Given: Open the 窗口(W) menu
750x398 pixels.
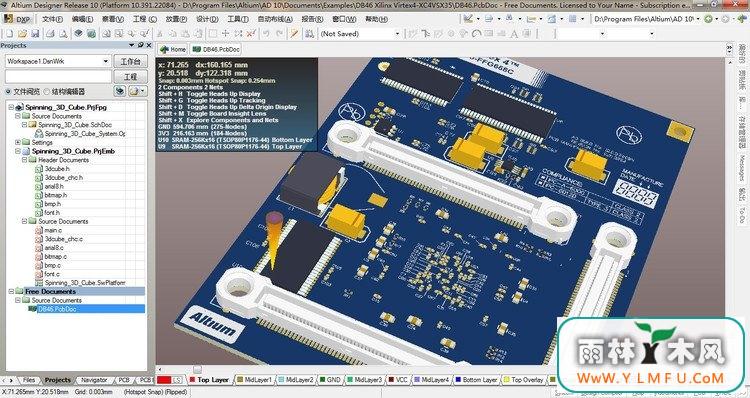Looking at the screenshot, I should coord(344,20).
